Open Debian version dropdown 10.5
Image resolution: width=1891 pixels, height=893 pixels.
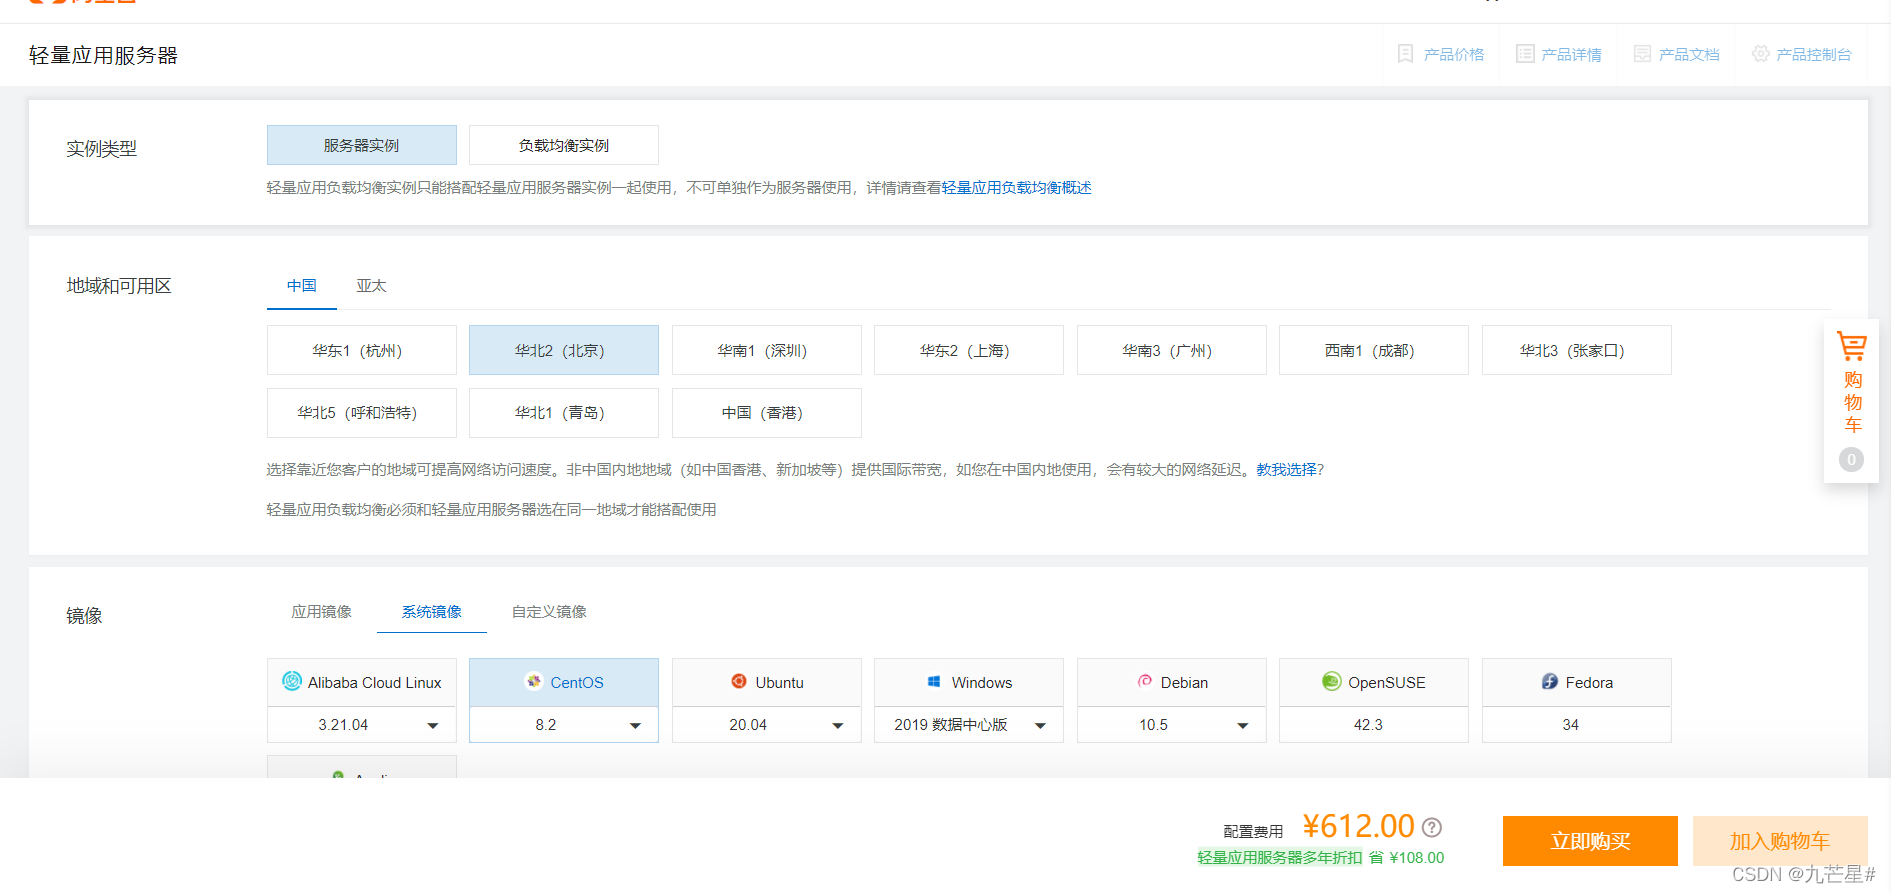point(1172,725)
